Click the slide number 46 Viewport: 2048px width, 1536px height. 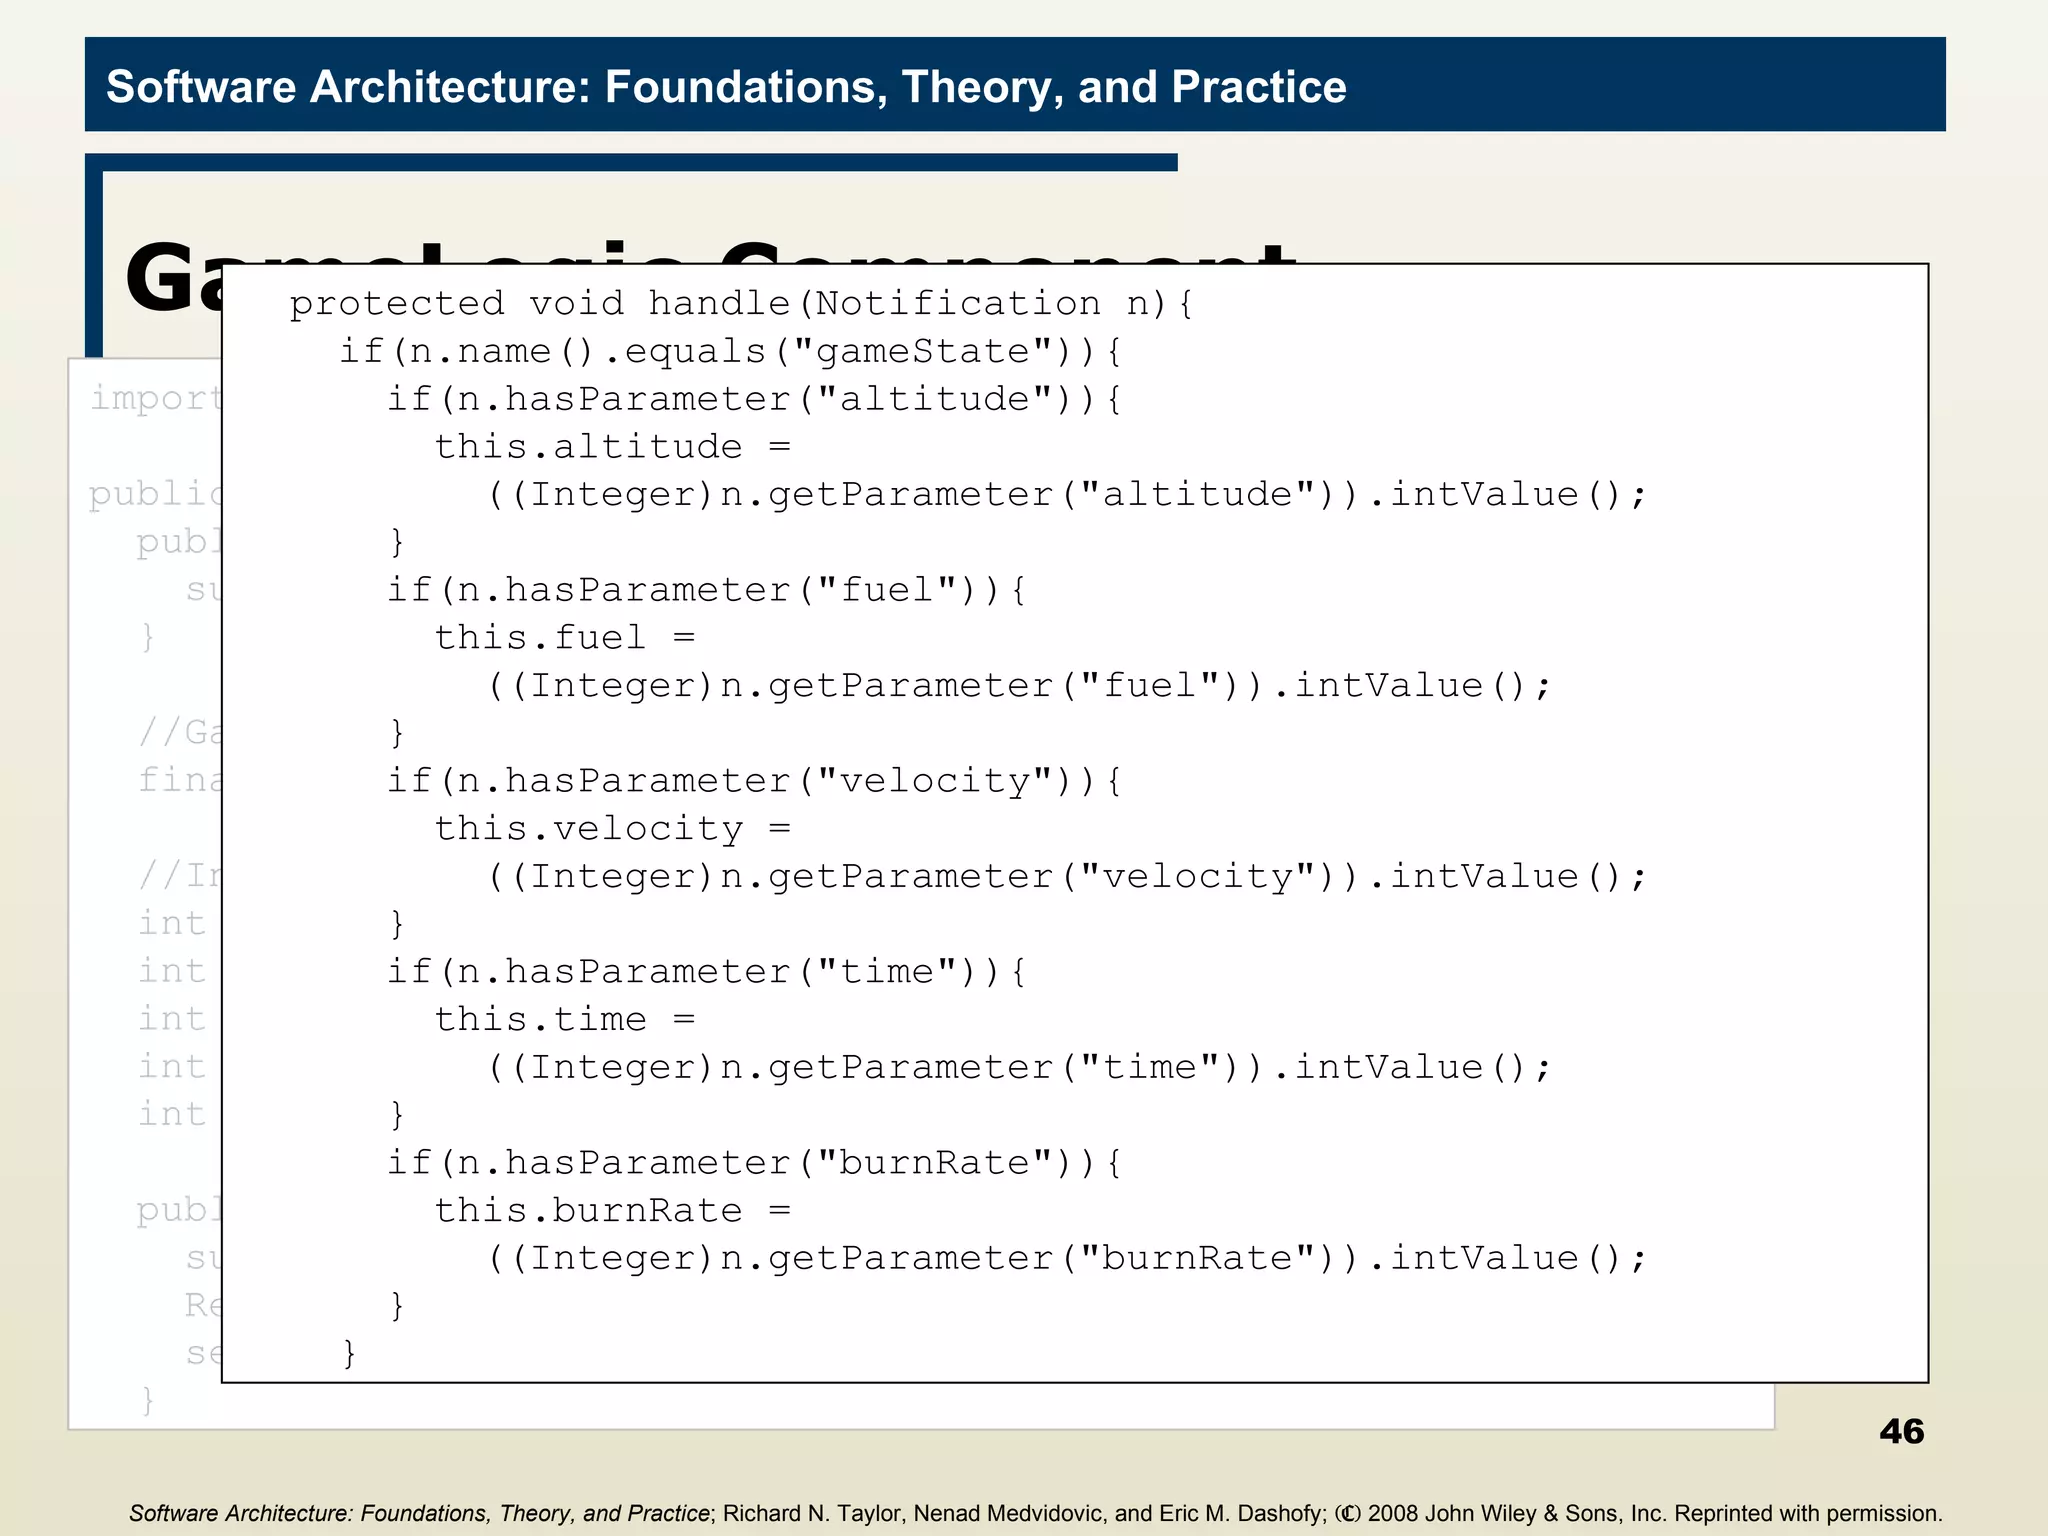pos(1901,1431)
